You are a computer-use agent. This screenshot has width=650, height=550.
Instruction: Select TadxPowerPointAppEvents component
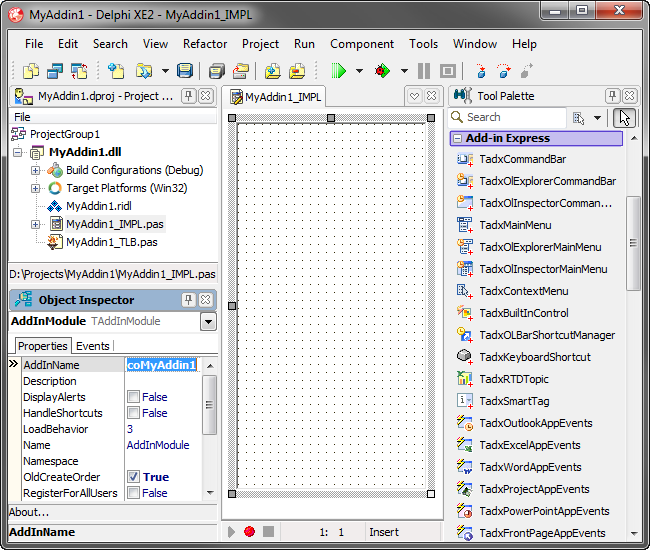(544, 511)
